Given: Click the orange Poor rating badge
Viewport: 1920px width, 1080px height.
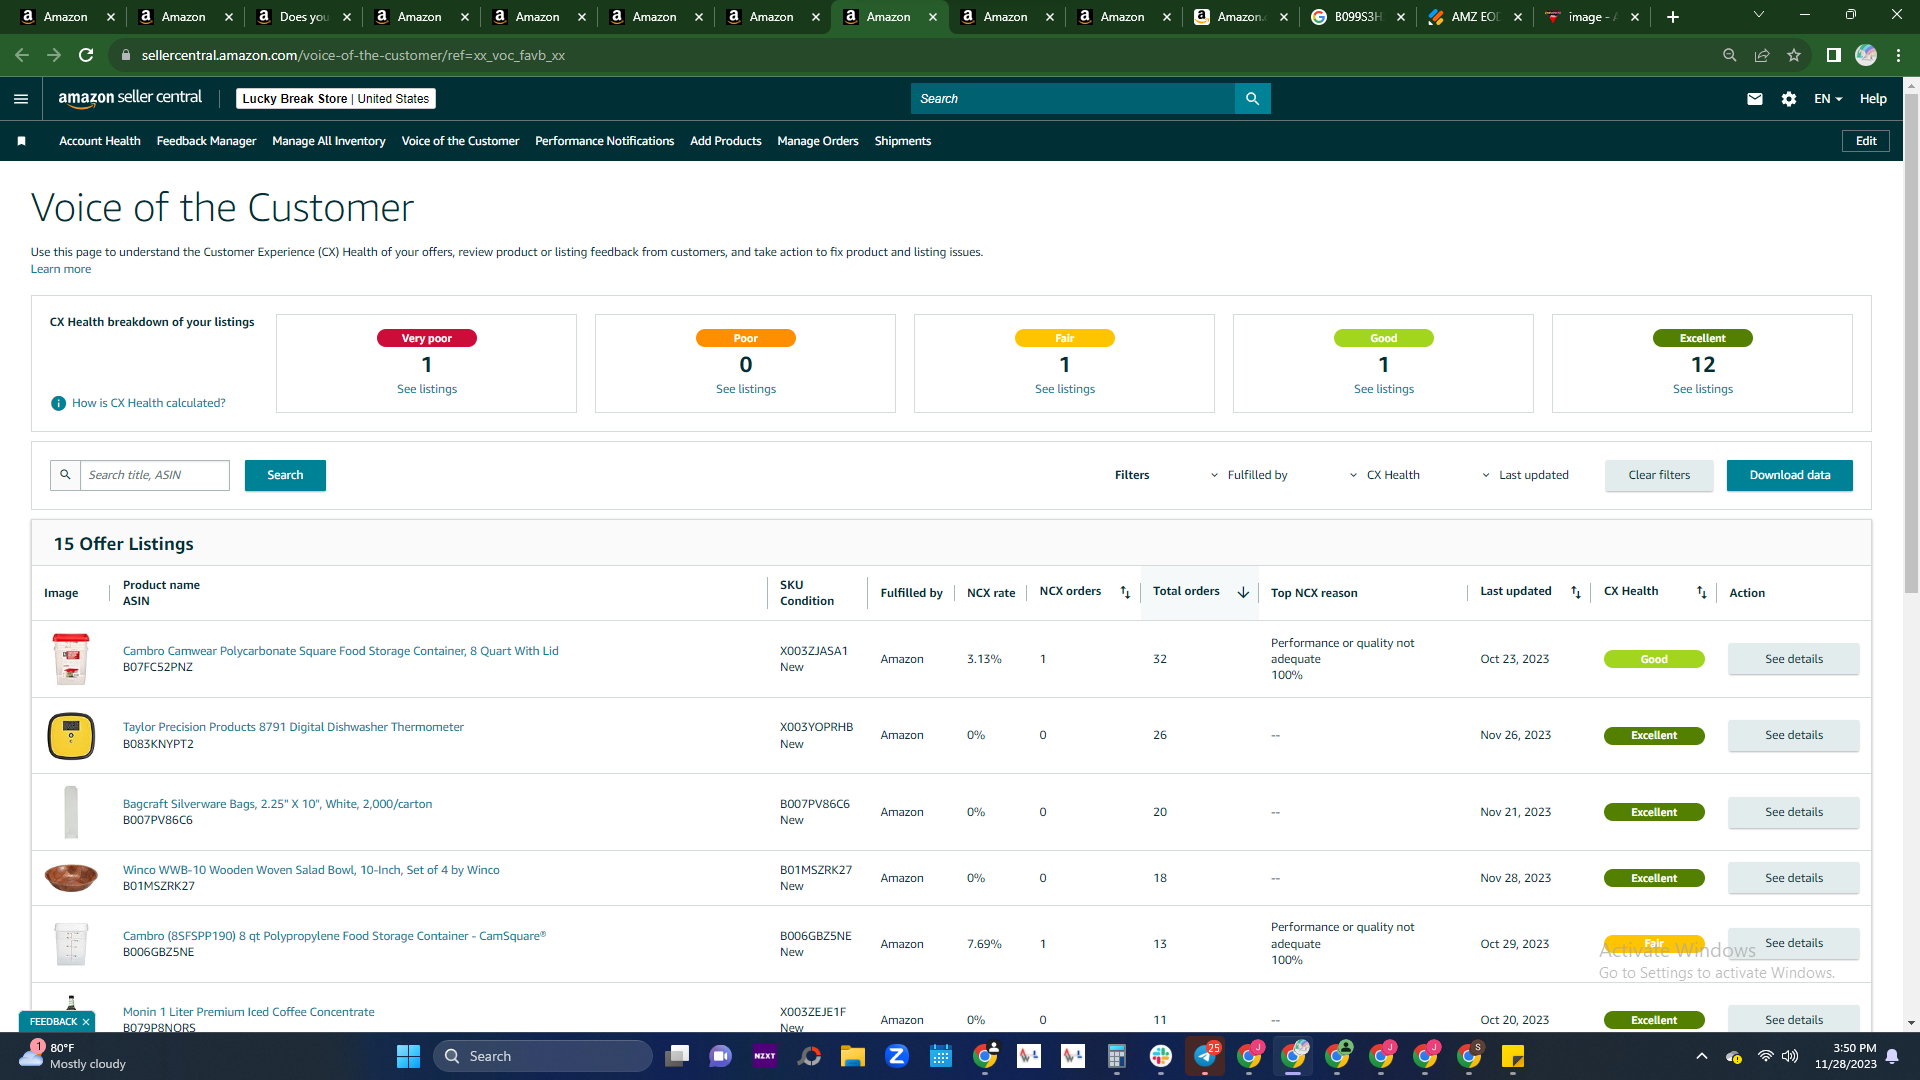Looking at the screenshot, I should point(746,338).
